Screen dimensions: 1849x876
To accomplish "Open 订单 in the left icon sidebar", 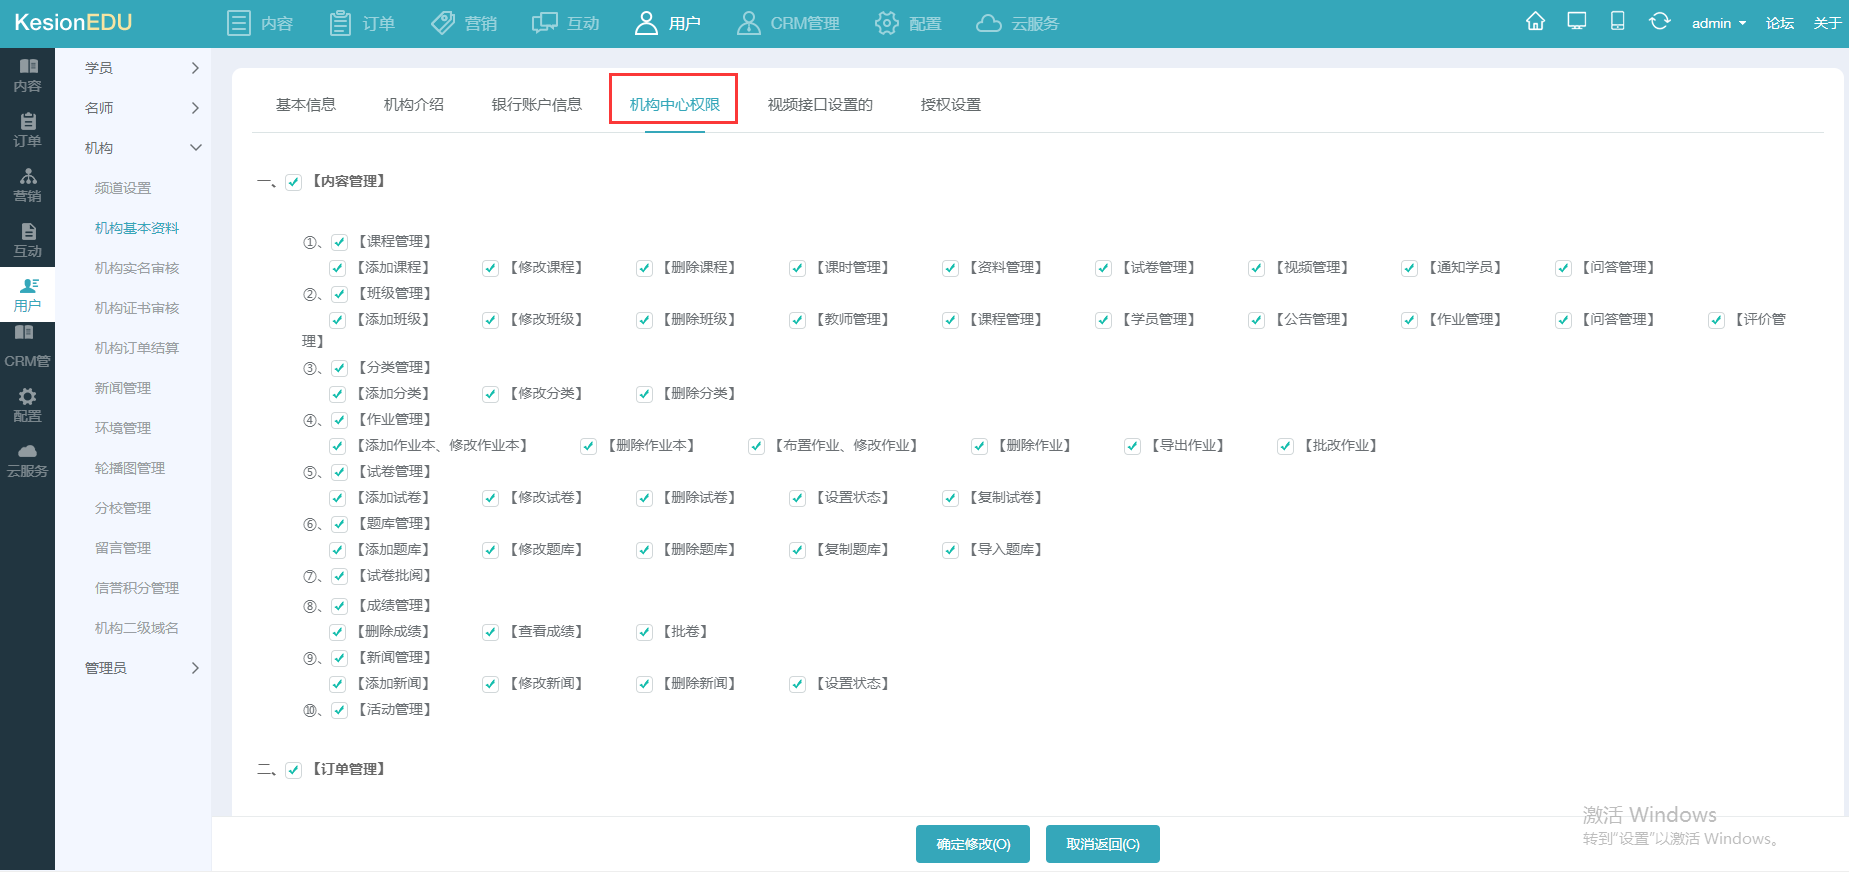I will (28, 130).
